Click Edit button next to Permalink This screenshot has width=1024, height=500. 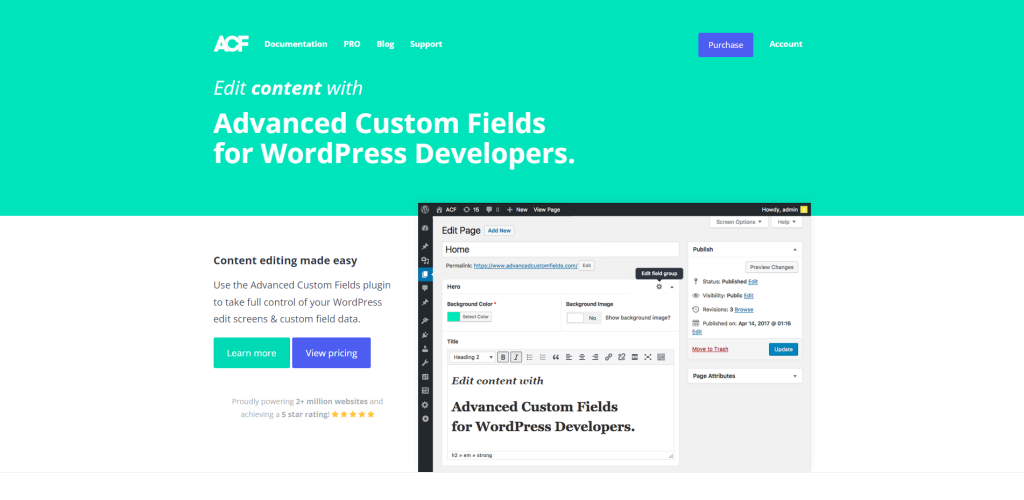pos(586,266)
